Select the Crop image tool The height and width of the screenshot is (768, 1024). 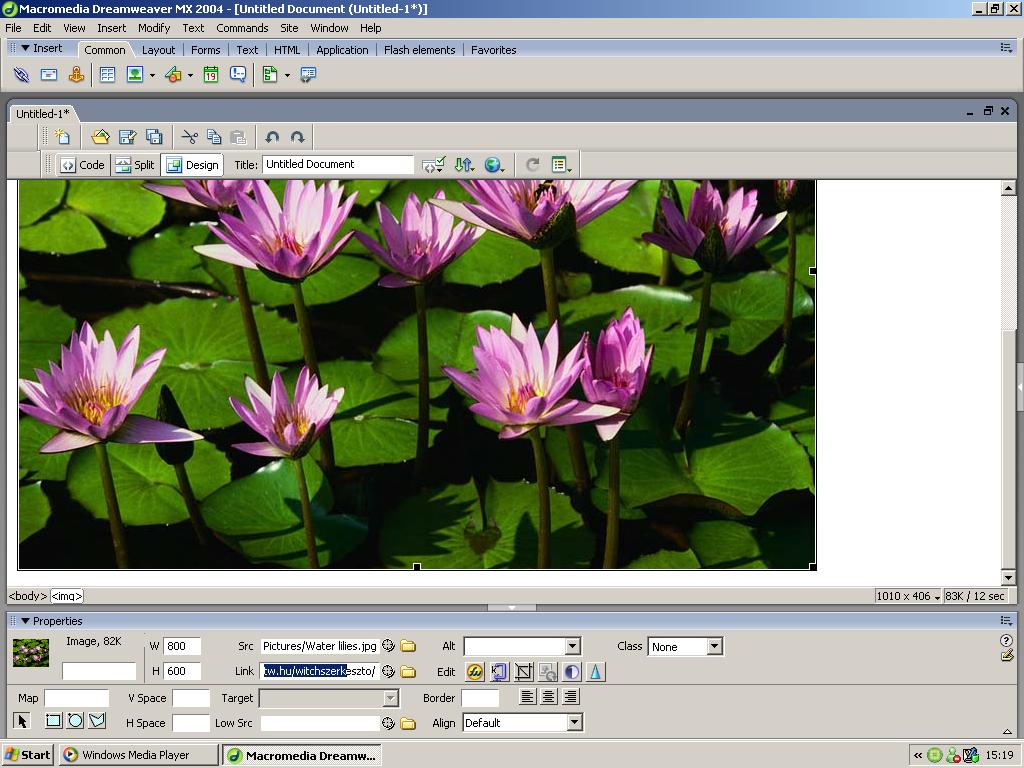pyautogui.click(x=523, y=672)
